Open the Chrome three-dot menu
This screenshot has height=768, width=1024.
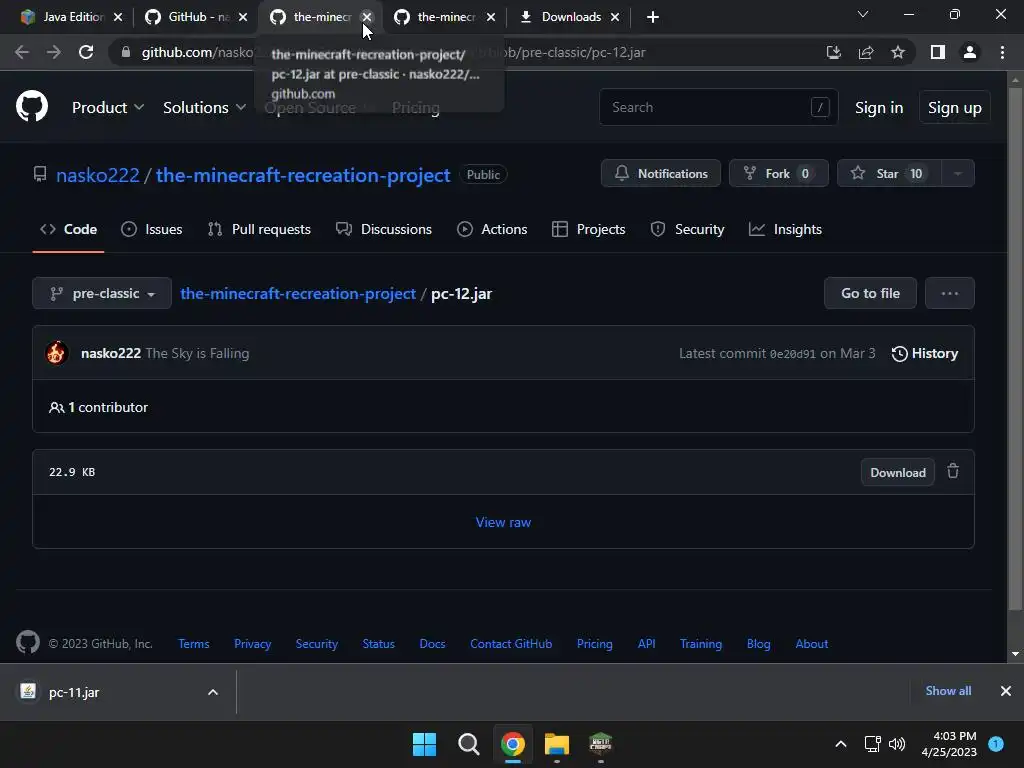point(1002,52)
